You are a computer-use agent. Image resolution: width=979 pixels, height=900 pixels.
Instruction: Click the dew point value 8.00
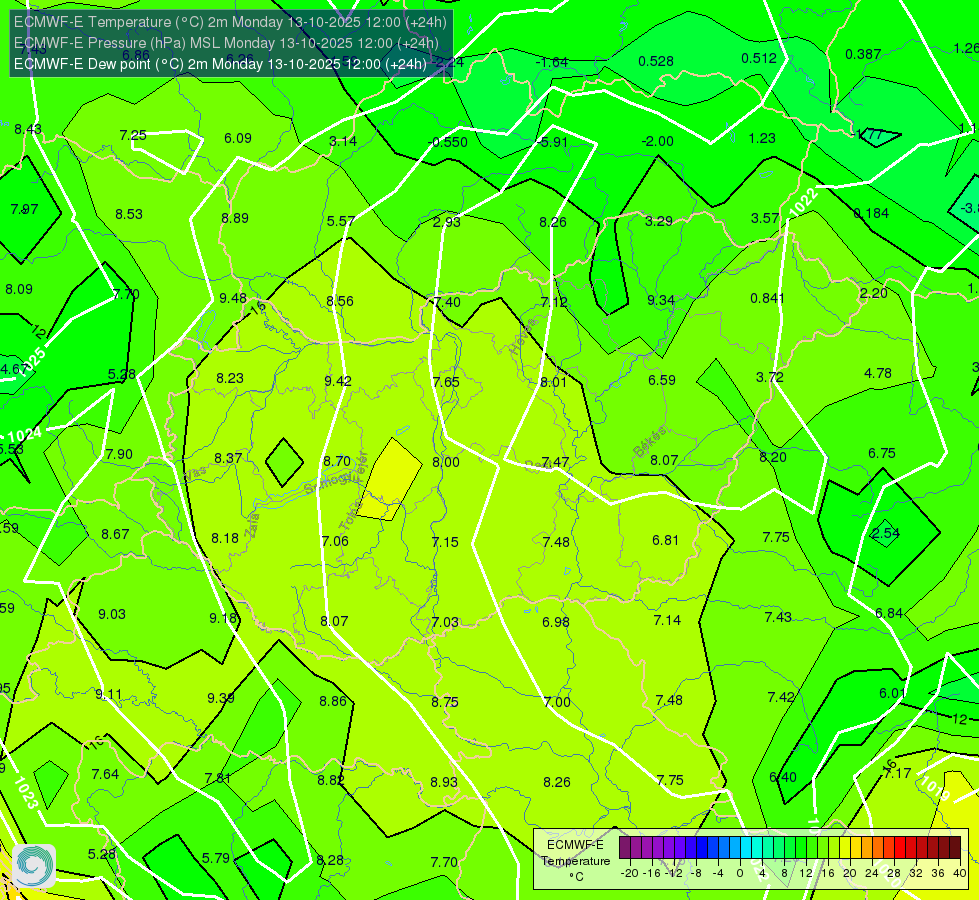point(446,463)
